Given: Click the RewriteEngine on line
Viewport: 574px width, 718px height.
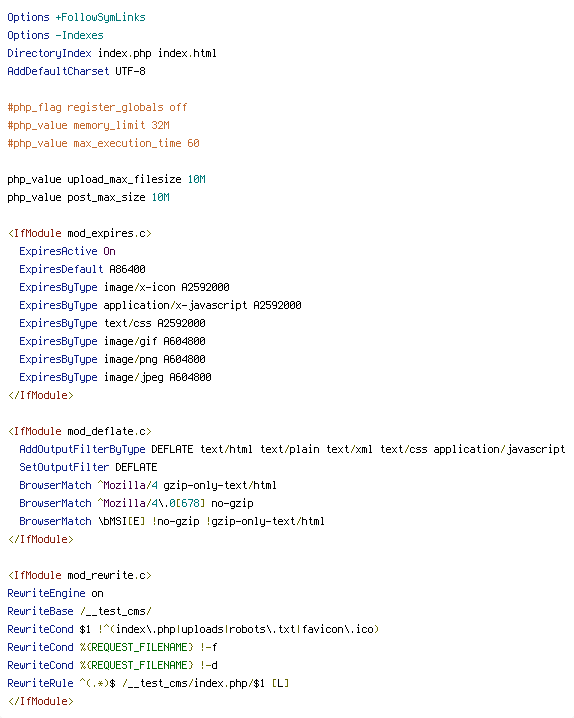Looking at the screenshot, I should 55,593.
